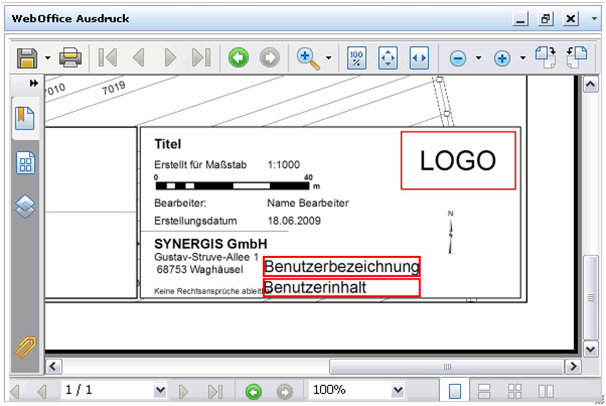Viewport: 606px width, 406px height.
Task: Open the zoom tool dropdown arrow
Action: coord(329,58)
